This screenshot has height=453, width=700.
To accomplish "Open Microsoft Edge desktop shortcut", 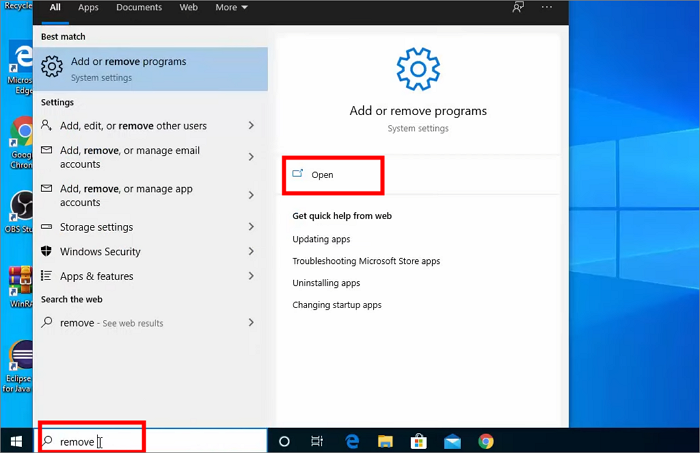I will (21, 68).
